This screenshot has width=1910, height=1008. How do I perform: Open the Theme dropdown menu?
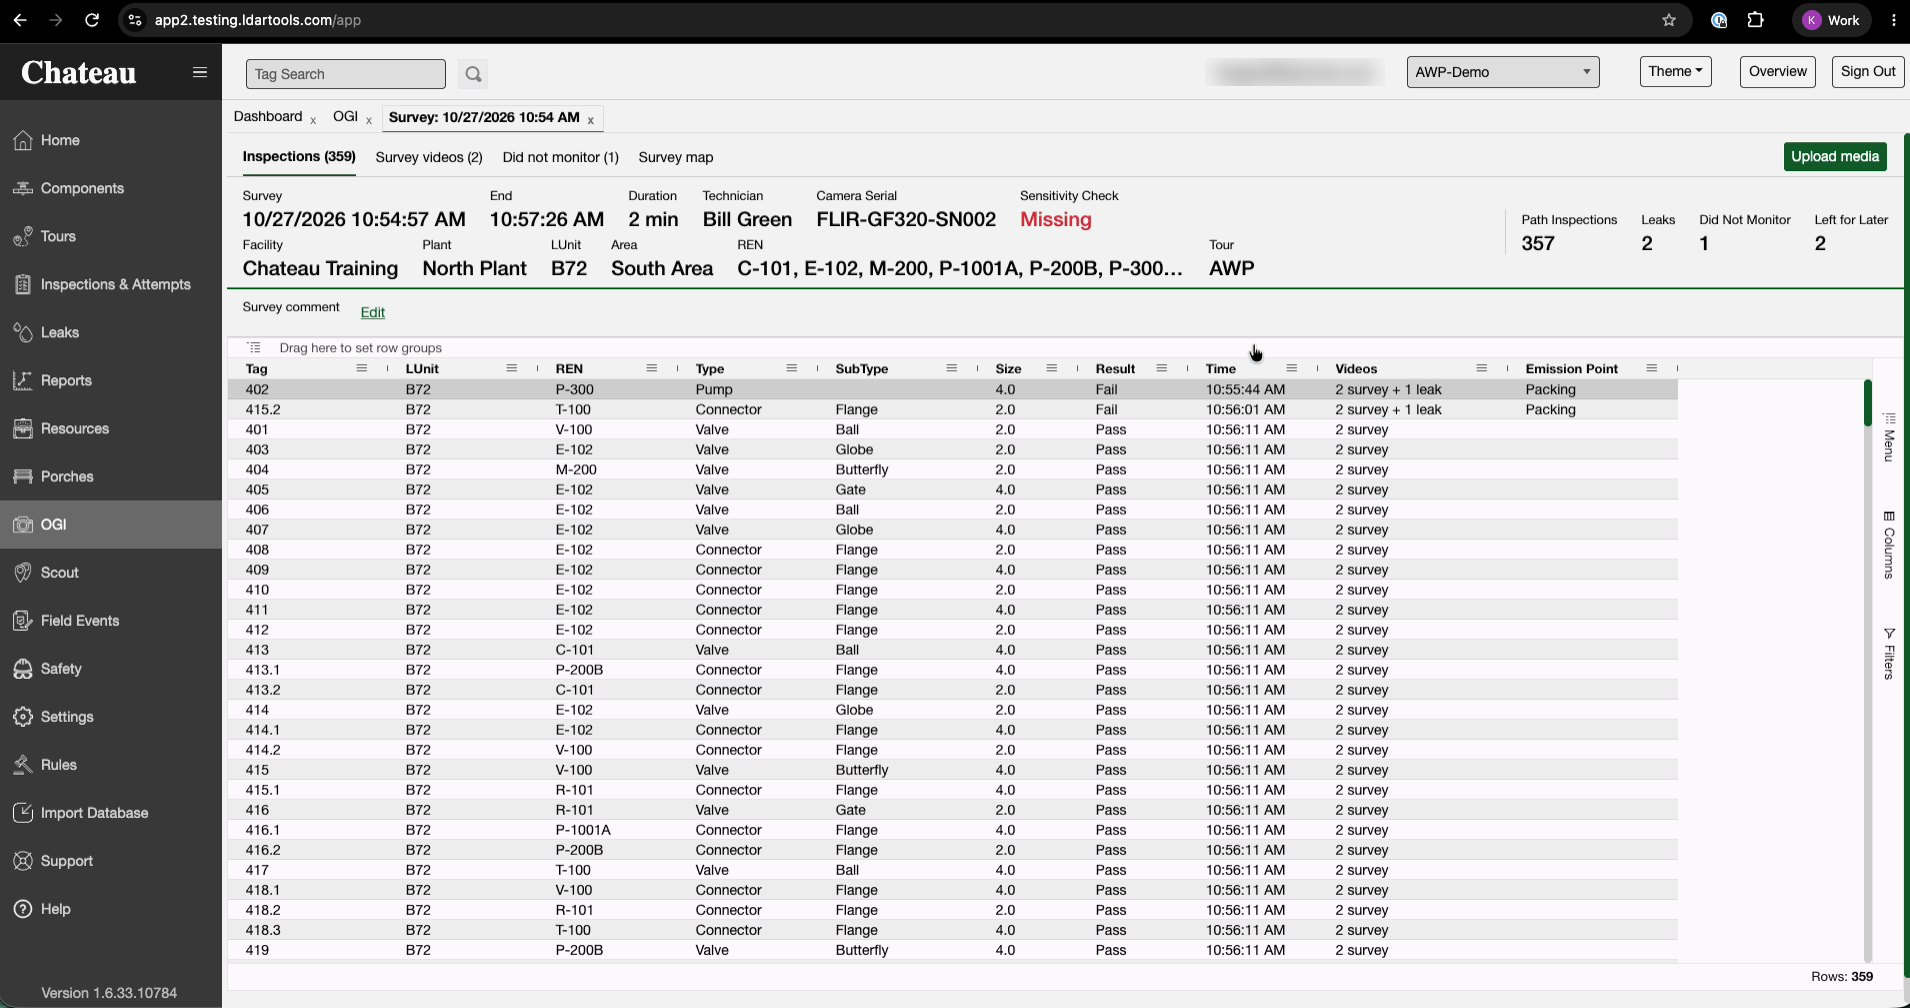pyautogui.click(x=1676, y=72)
